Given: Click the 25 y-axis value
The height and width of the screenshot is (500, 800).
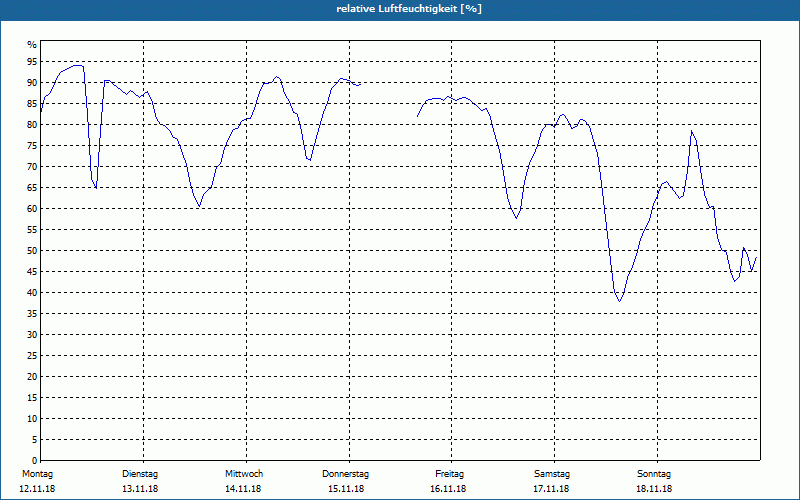Looking at the screenshot, I should (32, 356).
